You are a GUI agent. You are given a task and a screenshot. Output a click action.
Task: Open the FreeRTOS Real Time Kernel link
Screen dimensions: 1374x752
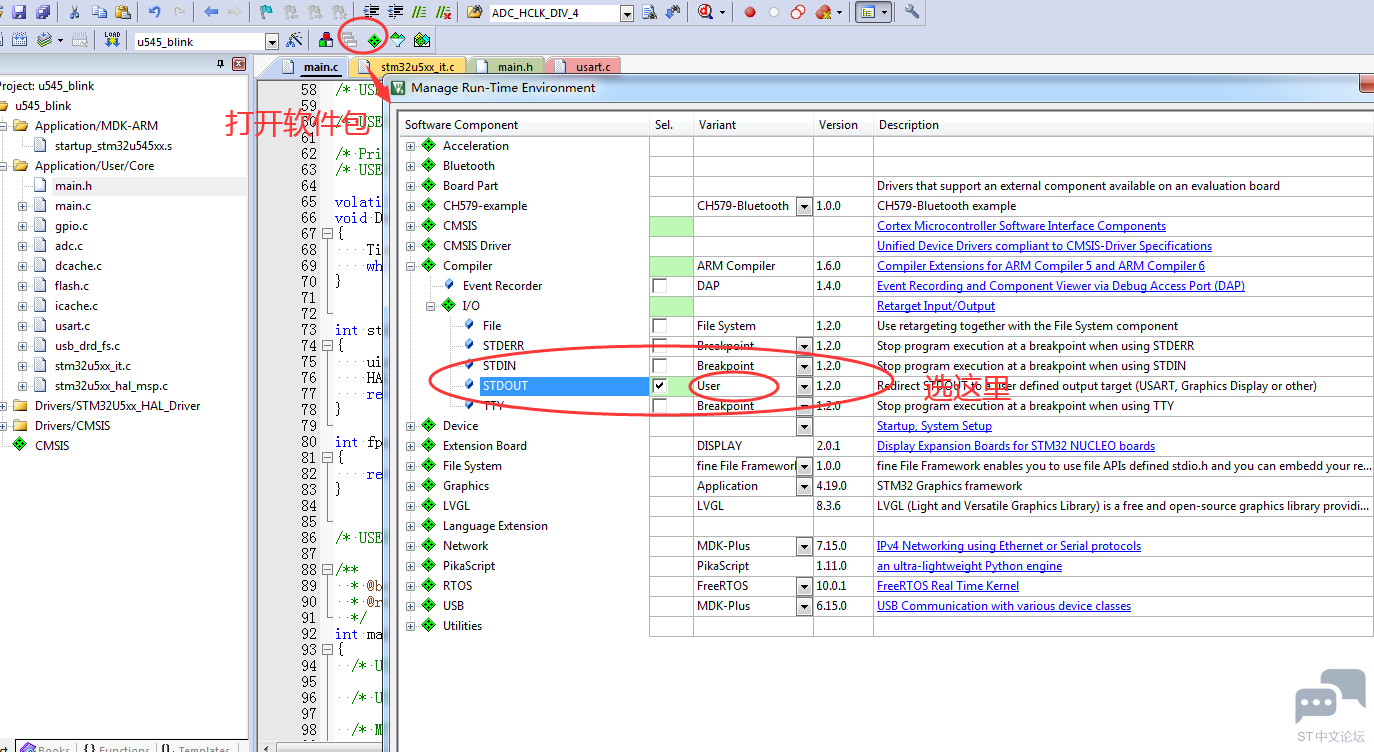point(948,586)
